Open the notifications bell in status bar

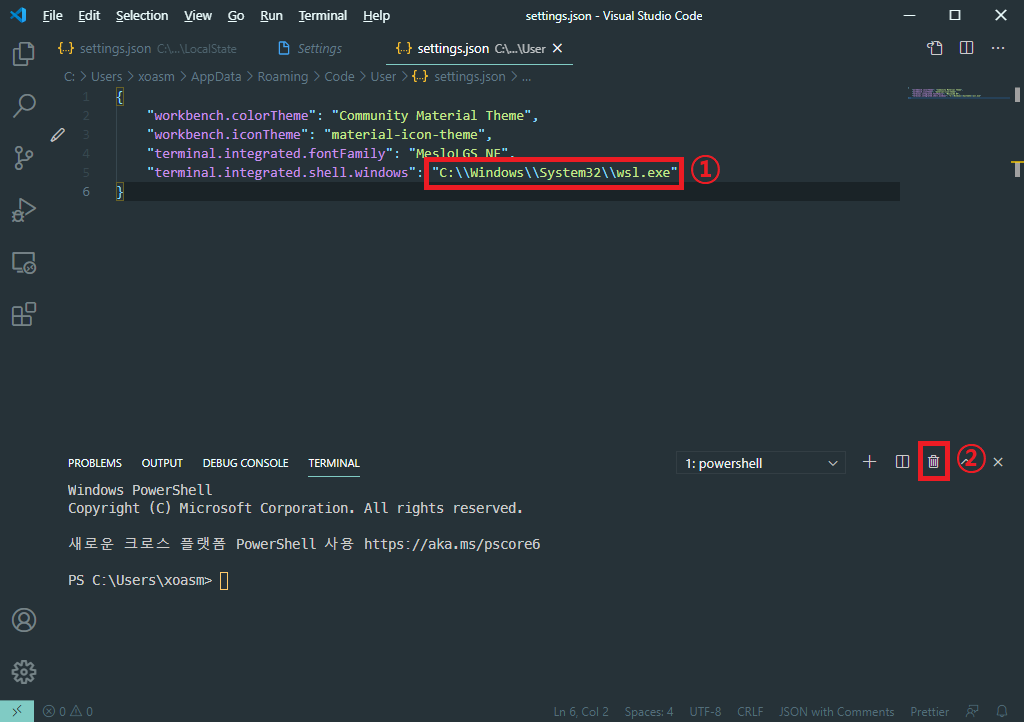(x=1002, y=712)
